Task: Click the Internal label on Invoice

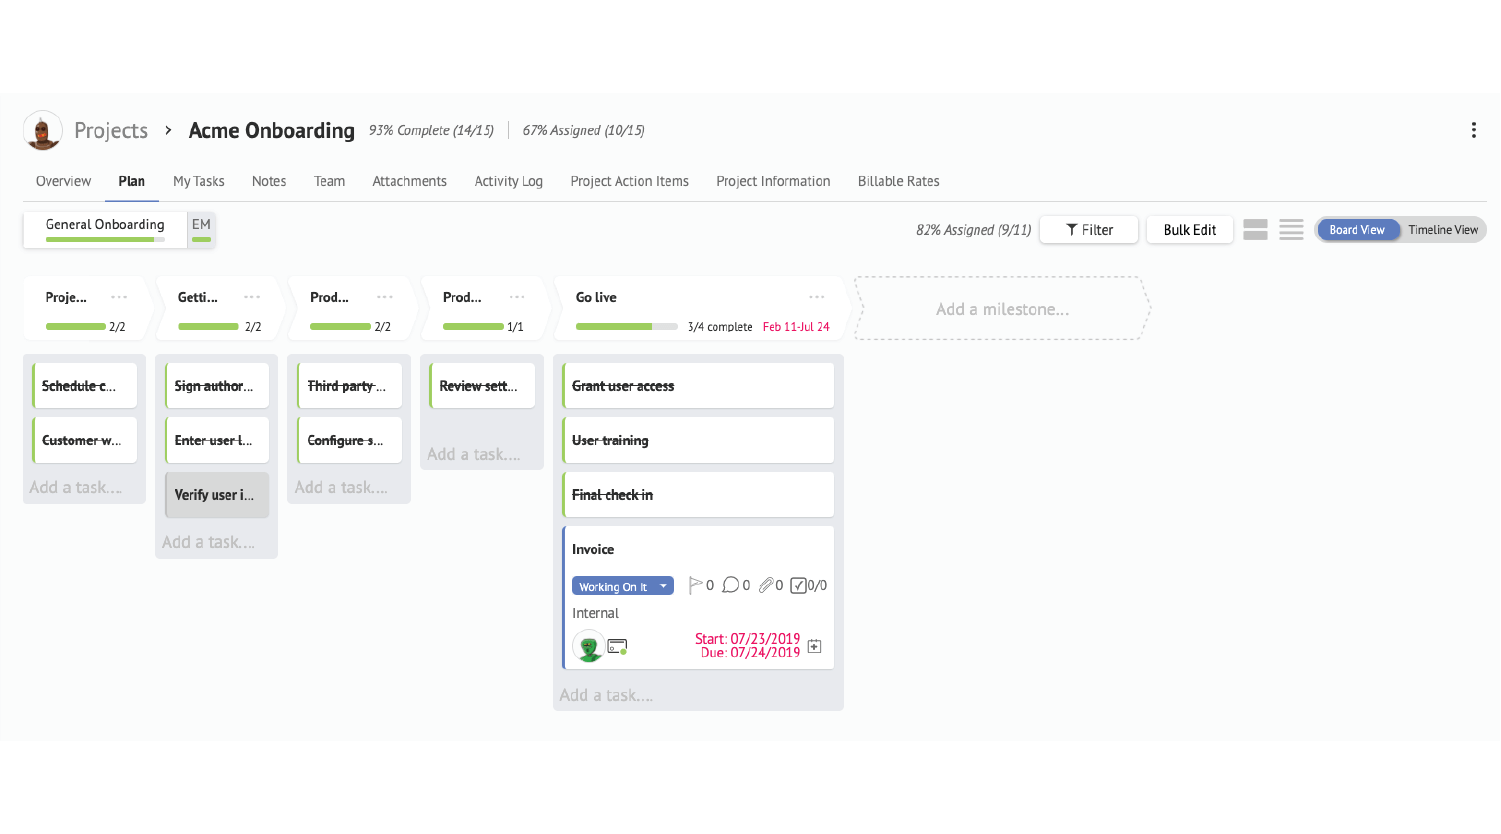Action: point(595,613)
